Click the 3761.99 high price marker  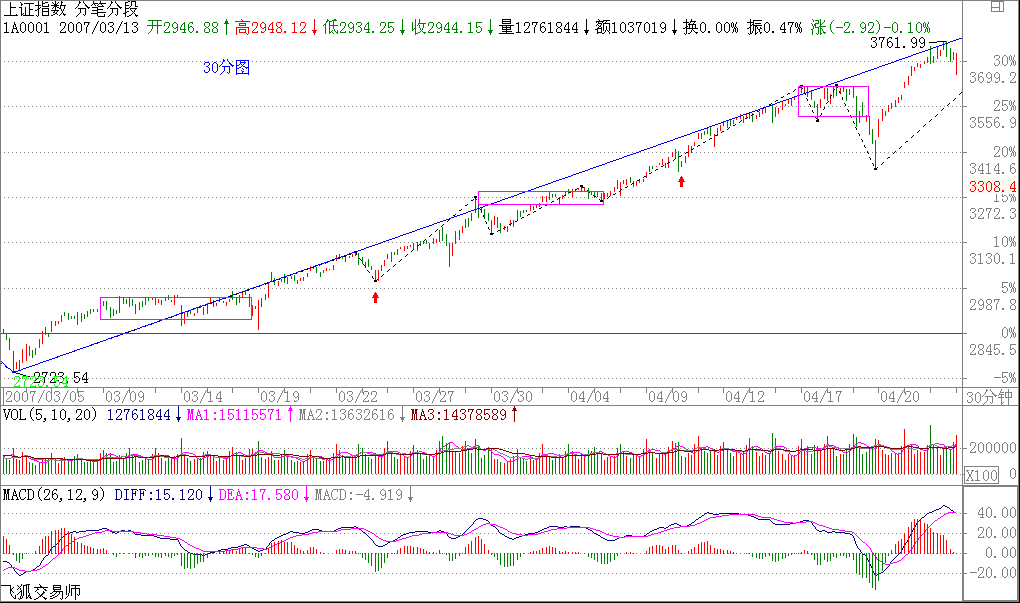tap(897, 43)
